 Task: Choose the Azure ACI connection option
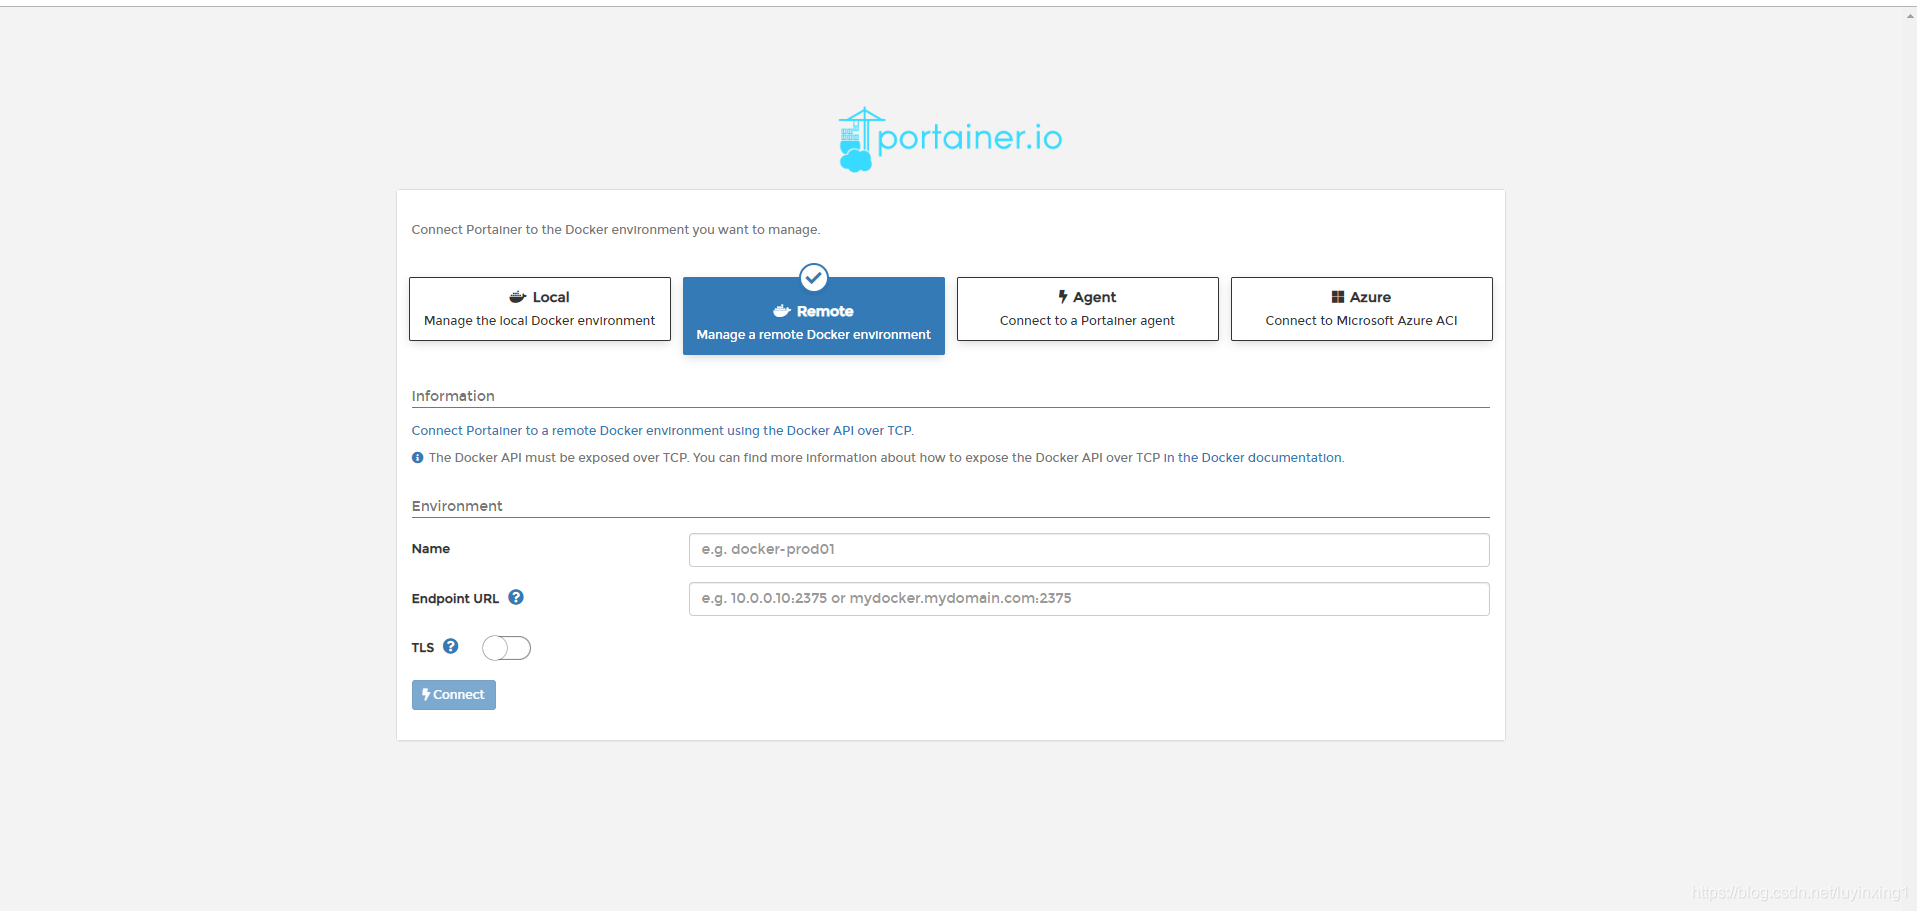coord(1362,309)
